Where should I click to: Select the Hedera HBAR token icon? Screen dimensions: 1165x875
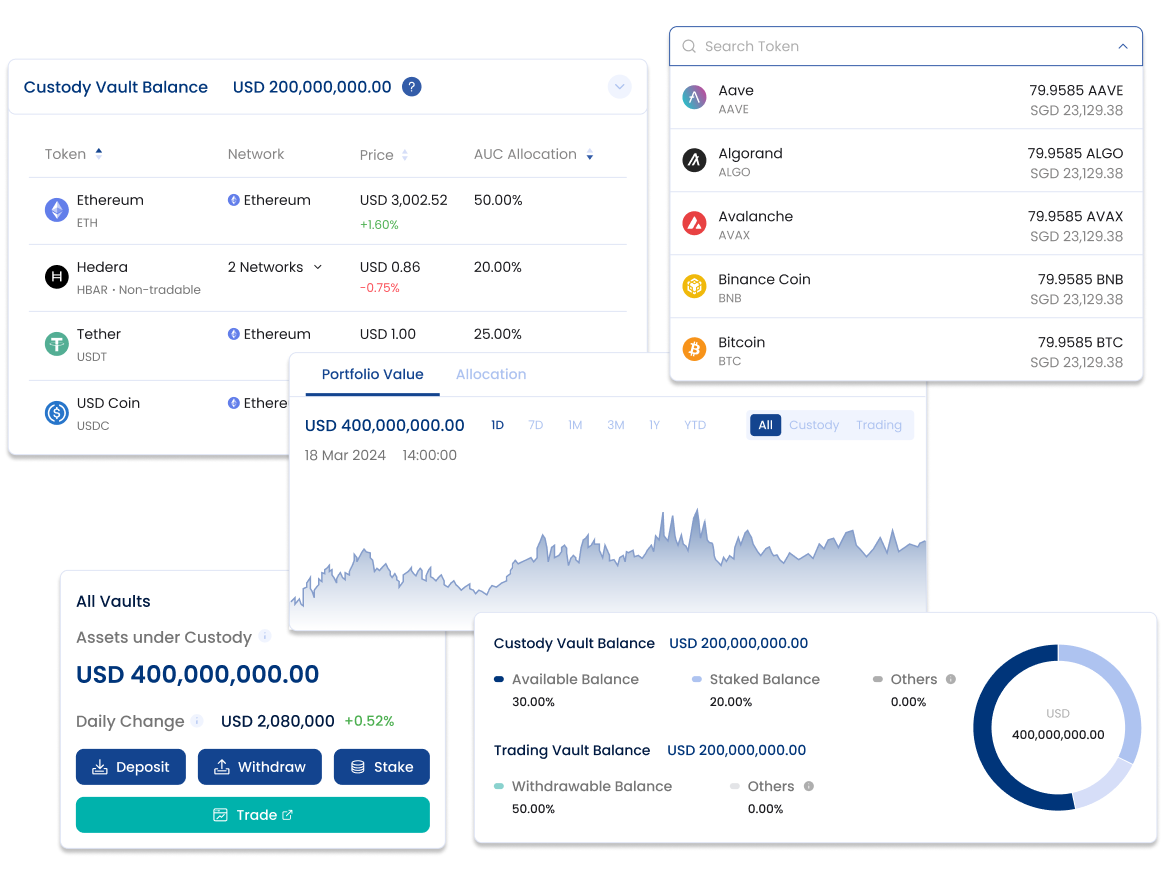pyautogui.click(x=56, y=277)
